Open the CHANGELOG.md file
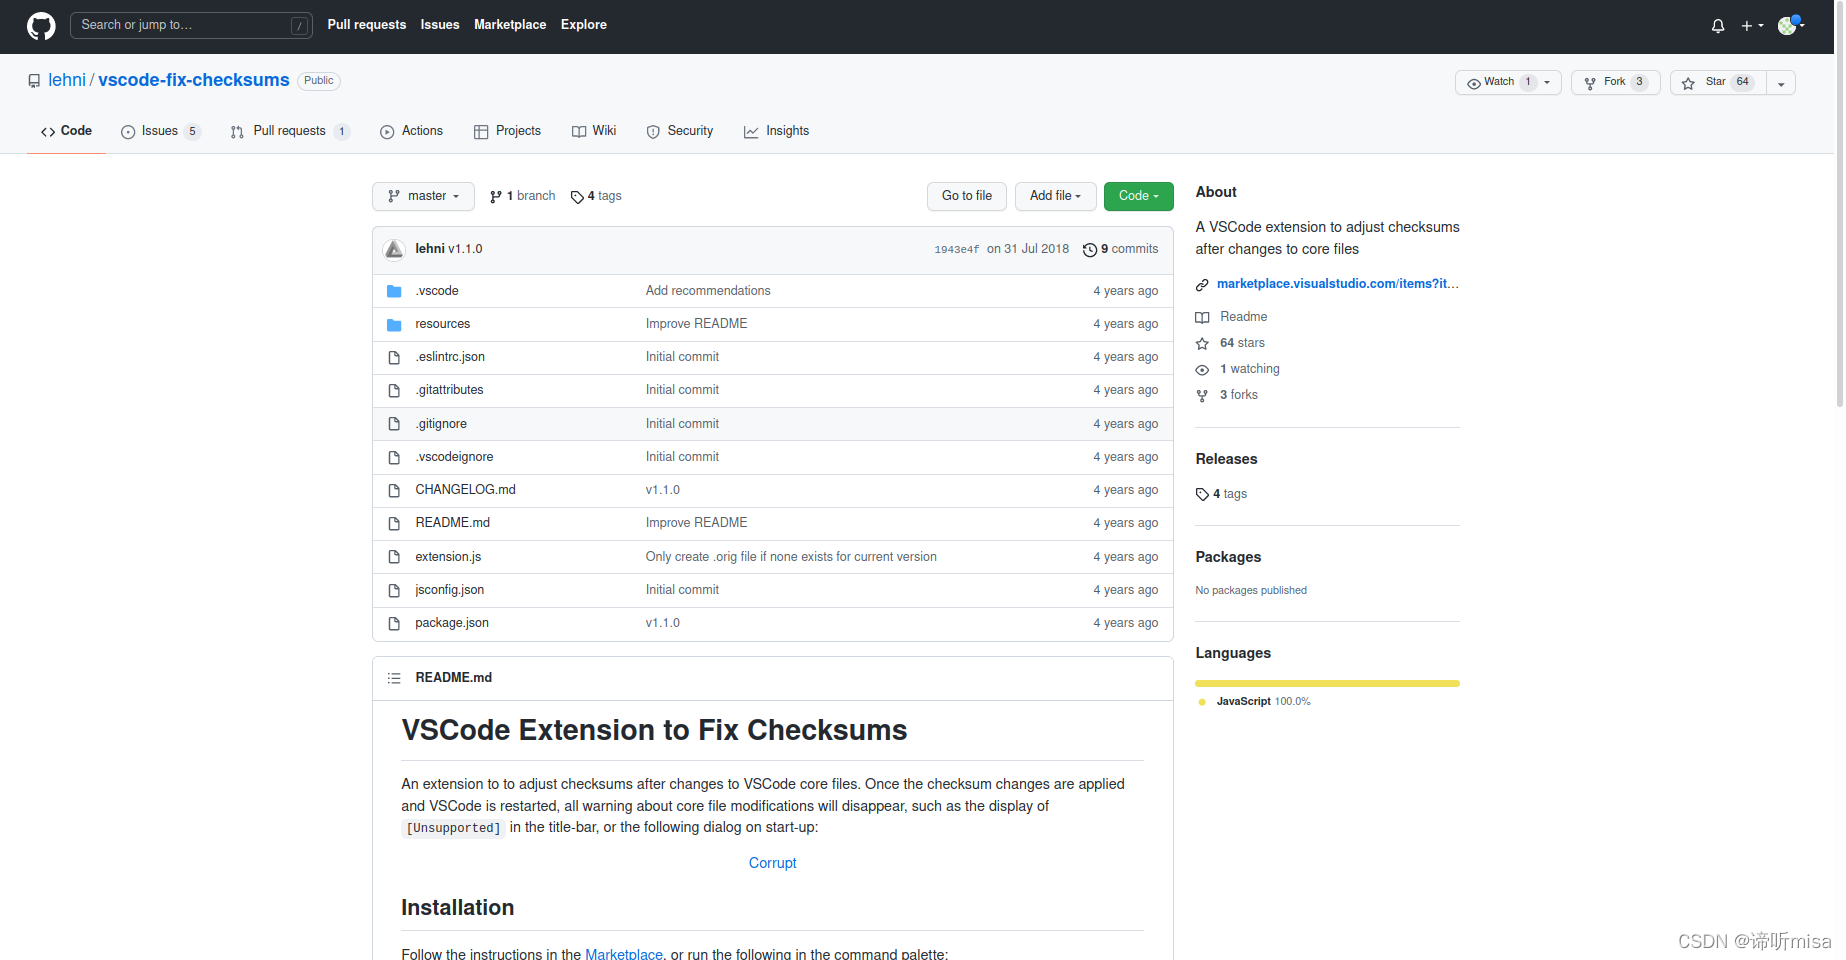Image resolution: width=1846 pixels, height=960 pixels. coord(465,490)
